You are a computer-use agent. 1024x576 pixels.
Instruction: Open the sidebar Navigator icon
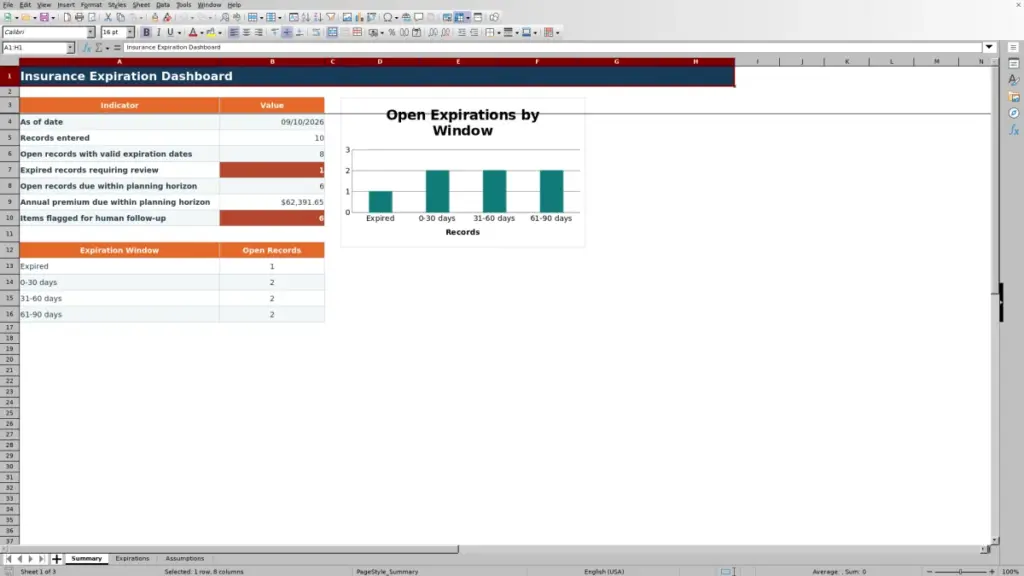[1014, 114]
